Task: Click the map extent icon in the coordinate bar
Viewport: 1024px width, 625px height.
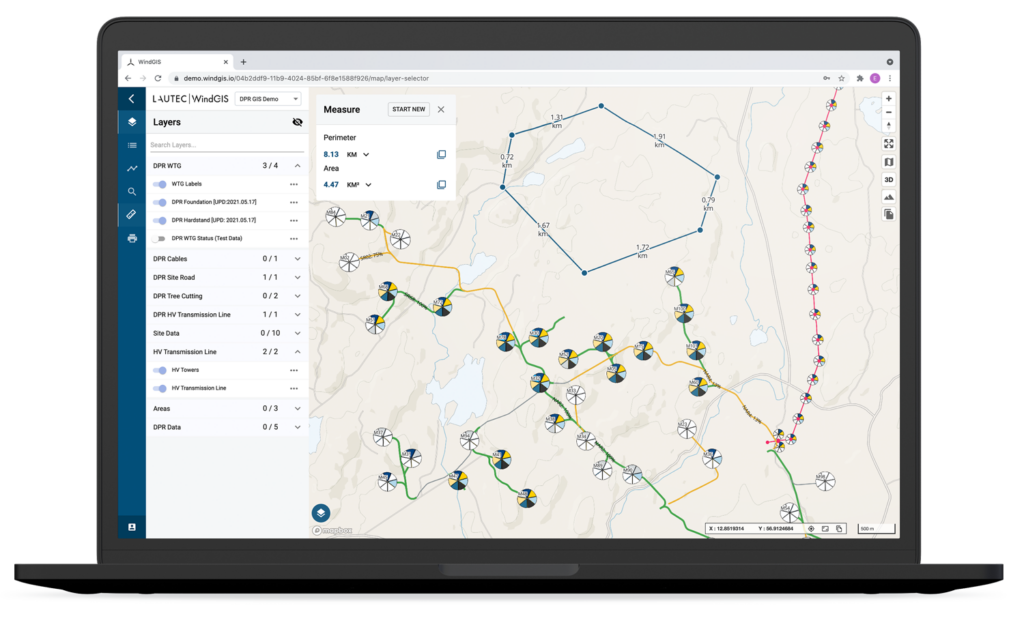Action: click(825, 528)
